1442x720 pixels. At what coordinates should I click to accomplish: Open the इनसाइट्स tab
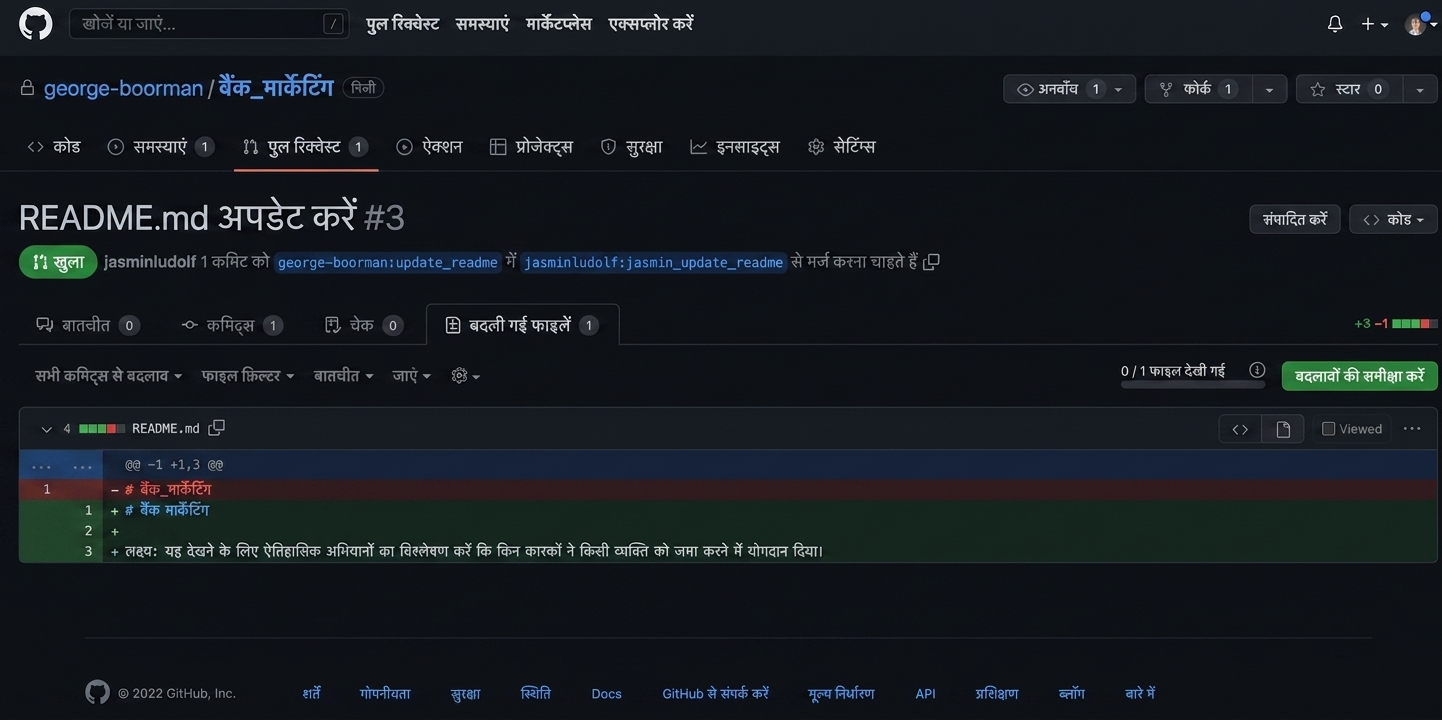pyautogui.click(x=734, y=146)
